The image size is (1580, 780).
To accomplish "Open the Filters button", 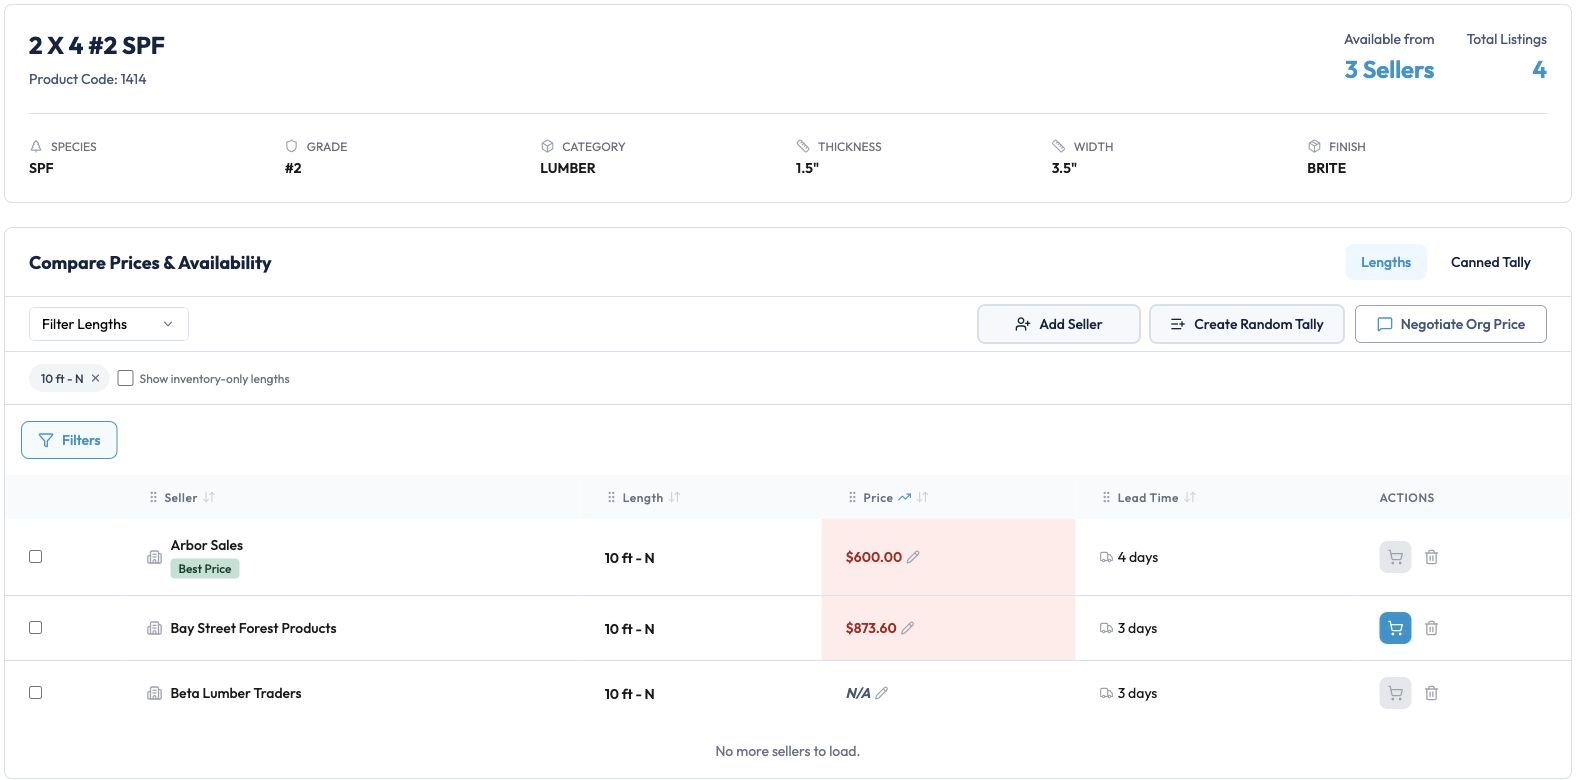I will [69, 440].
